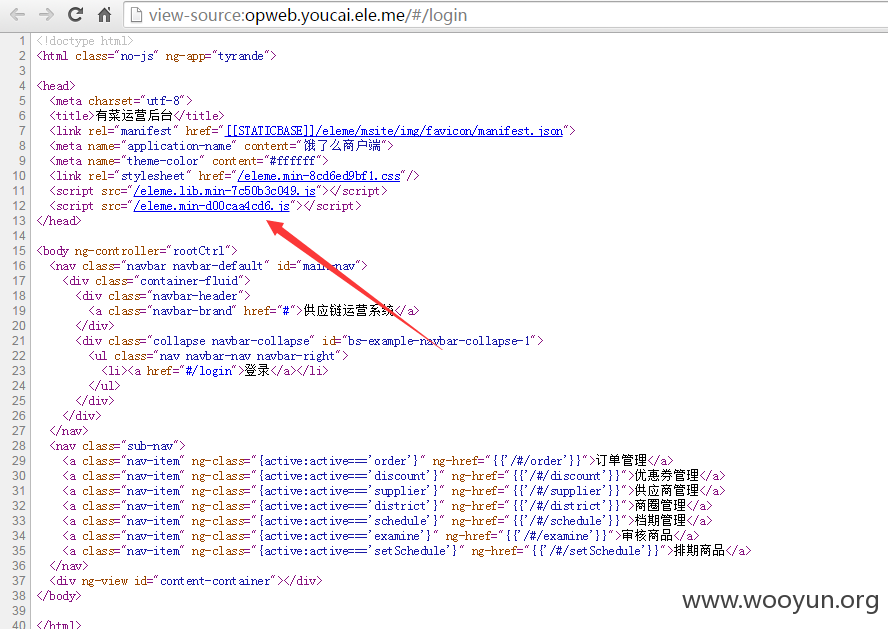Click the 排期商品 setSchedule nav-item line

[407, 551]
